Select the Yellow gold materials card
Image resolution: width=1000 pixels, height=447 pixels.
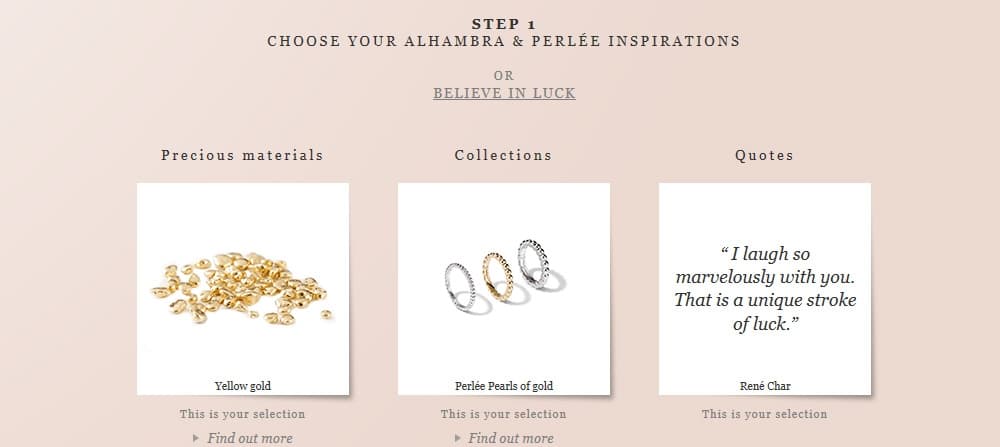pos(242,289)
